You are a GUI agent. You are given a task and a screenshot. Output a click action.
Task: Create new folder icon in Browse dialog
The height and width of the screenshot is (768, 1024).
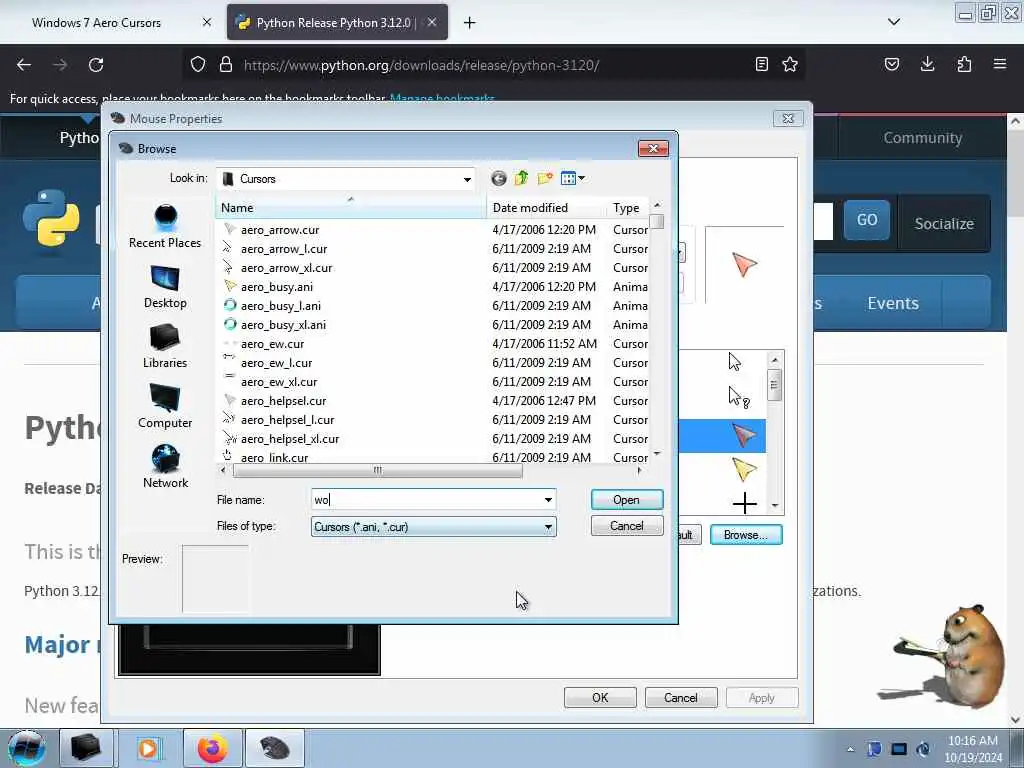[x=545, y=178]
